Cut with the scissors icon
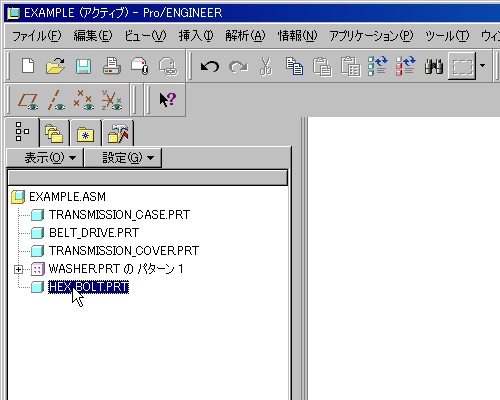Image resolution: width=500 pixels, height=400 pixels. [x=266, y=66]
